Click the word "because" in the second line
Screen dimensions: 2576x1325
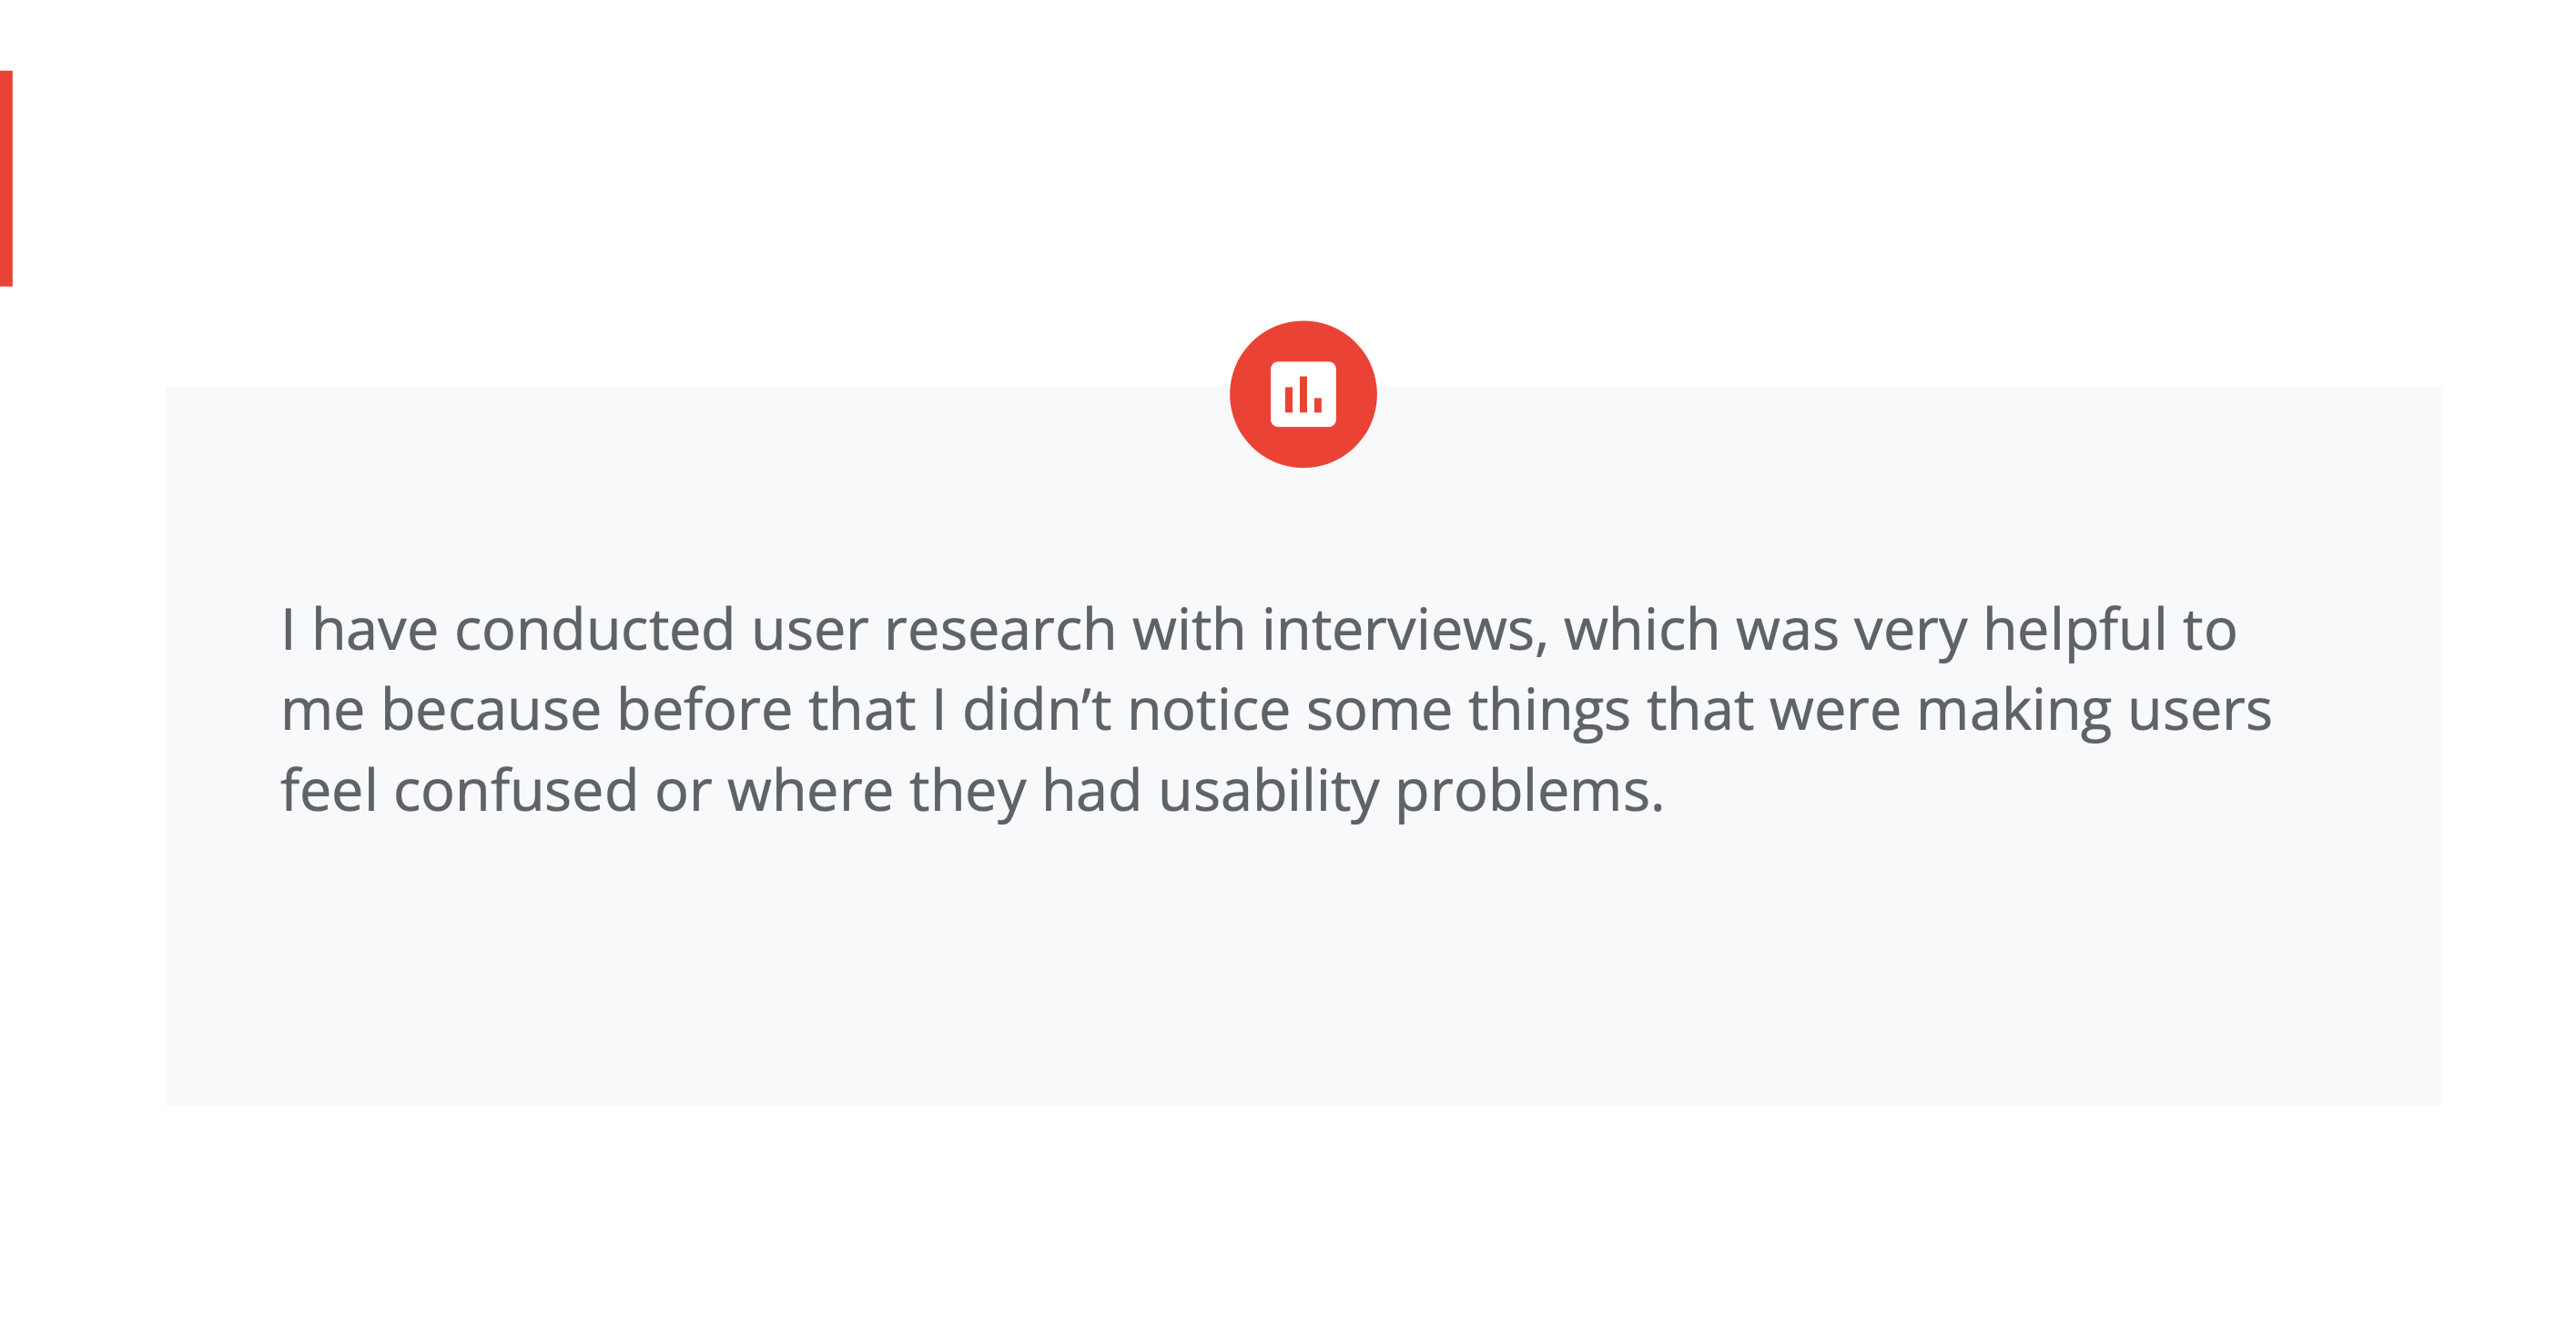pos(490,711)
